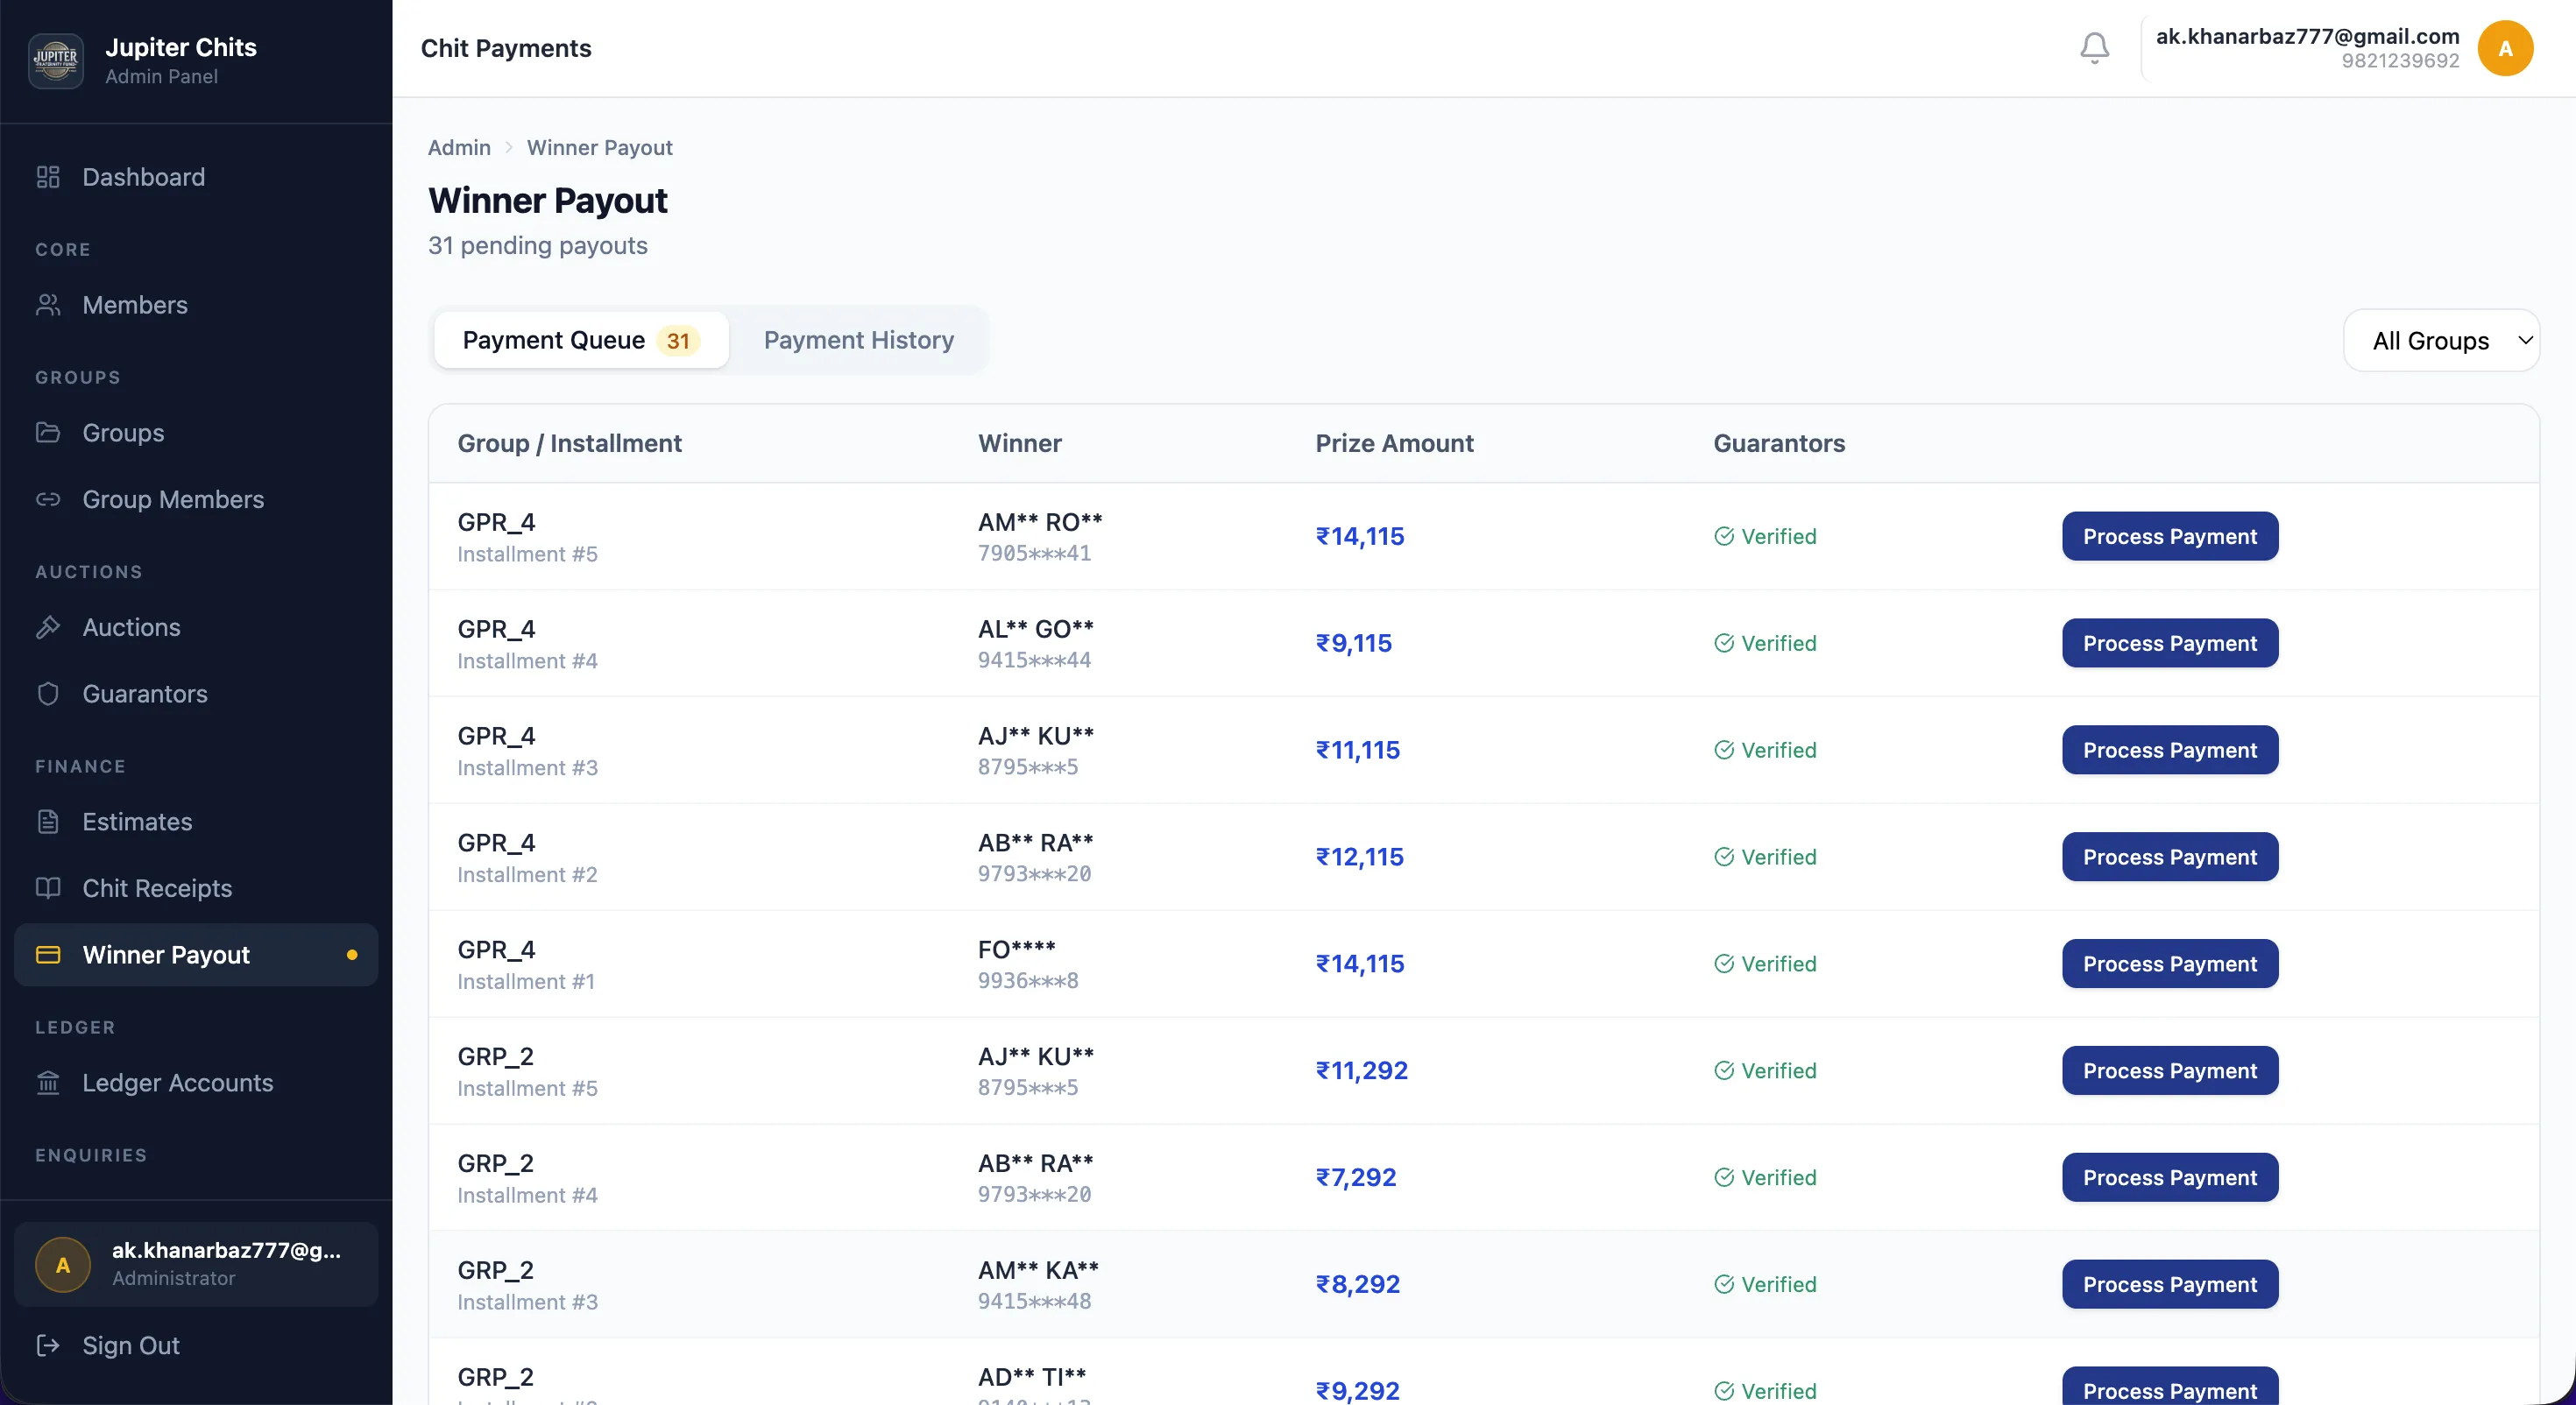The height and width of the screenshot is (1405, 2576).
Task: Open Dashboard via its grid icon
Action: point(48,177)
